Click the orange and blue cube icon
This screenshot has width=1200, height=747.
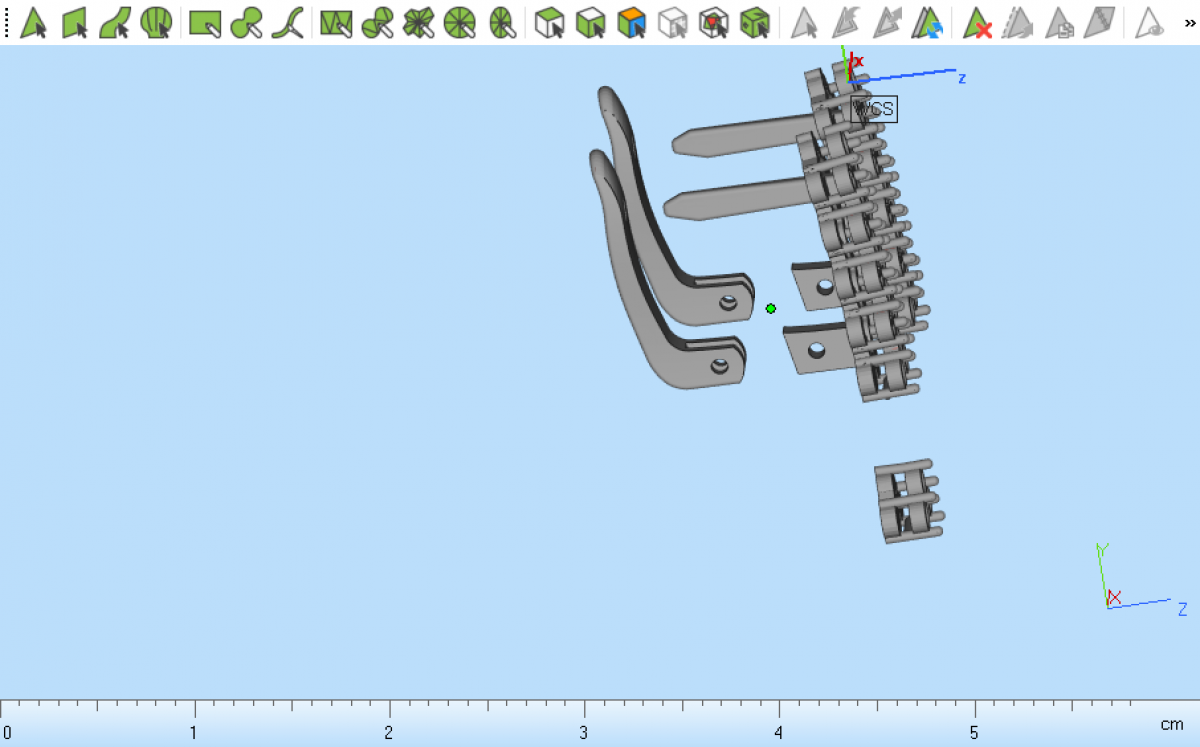click(631, 22)
